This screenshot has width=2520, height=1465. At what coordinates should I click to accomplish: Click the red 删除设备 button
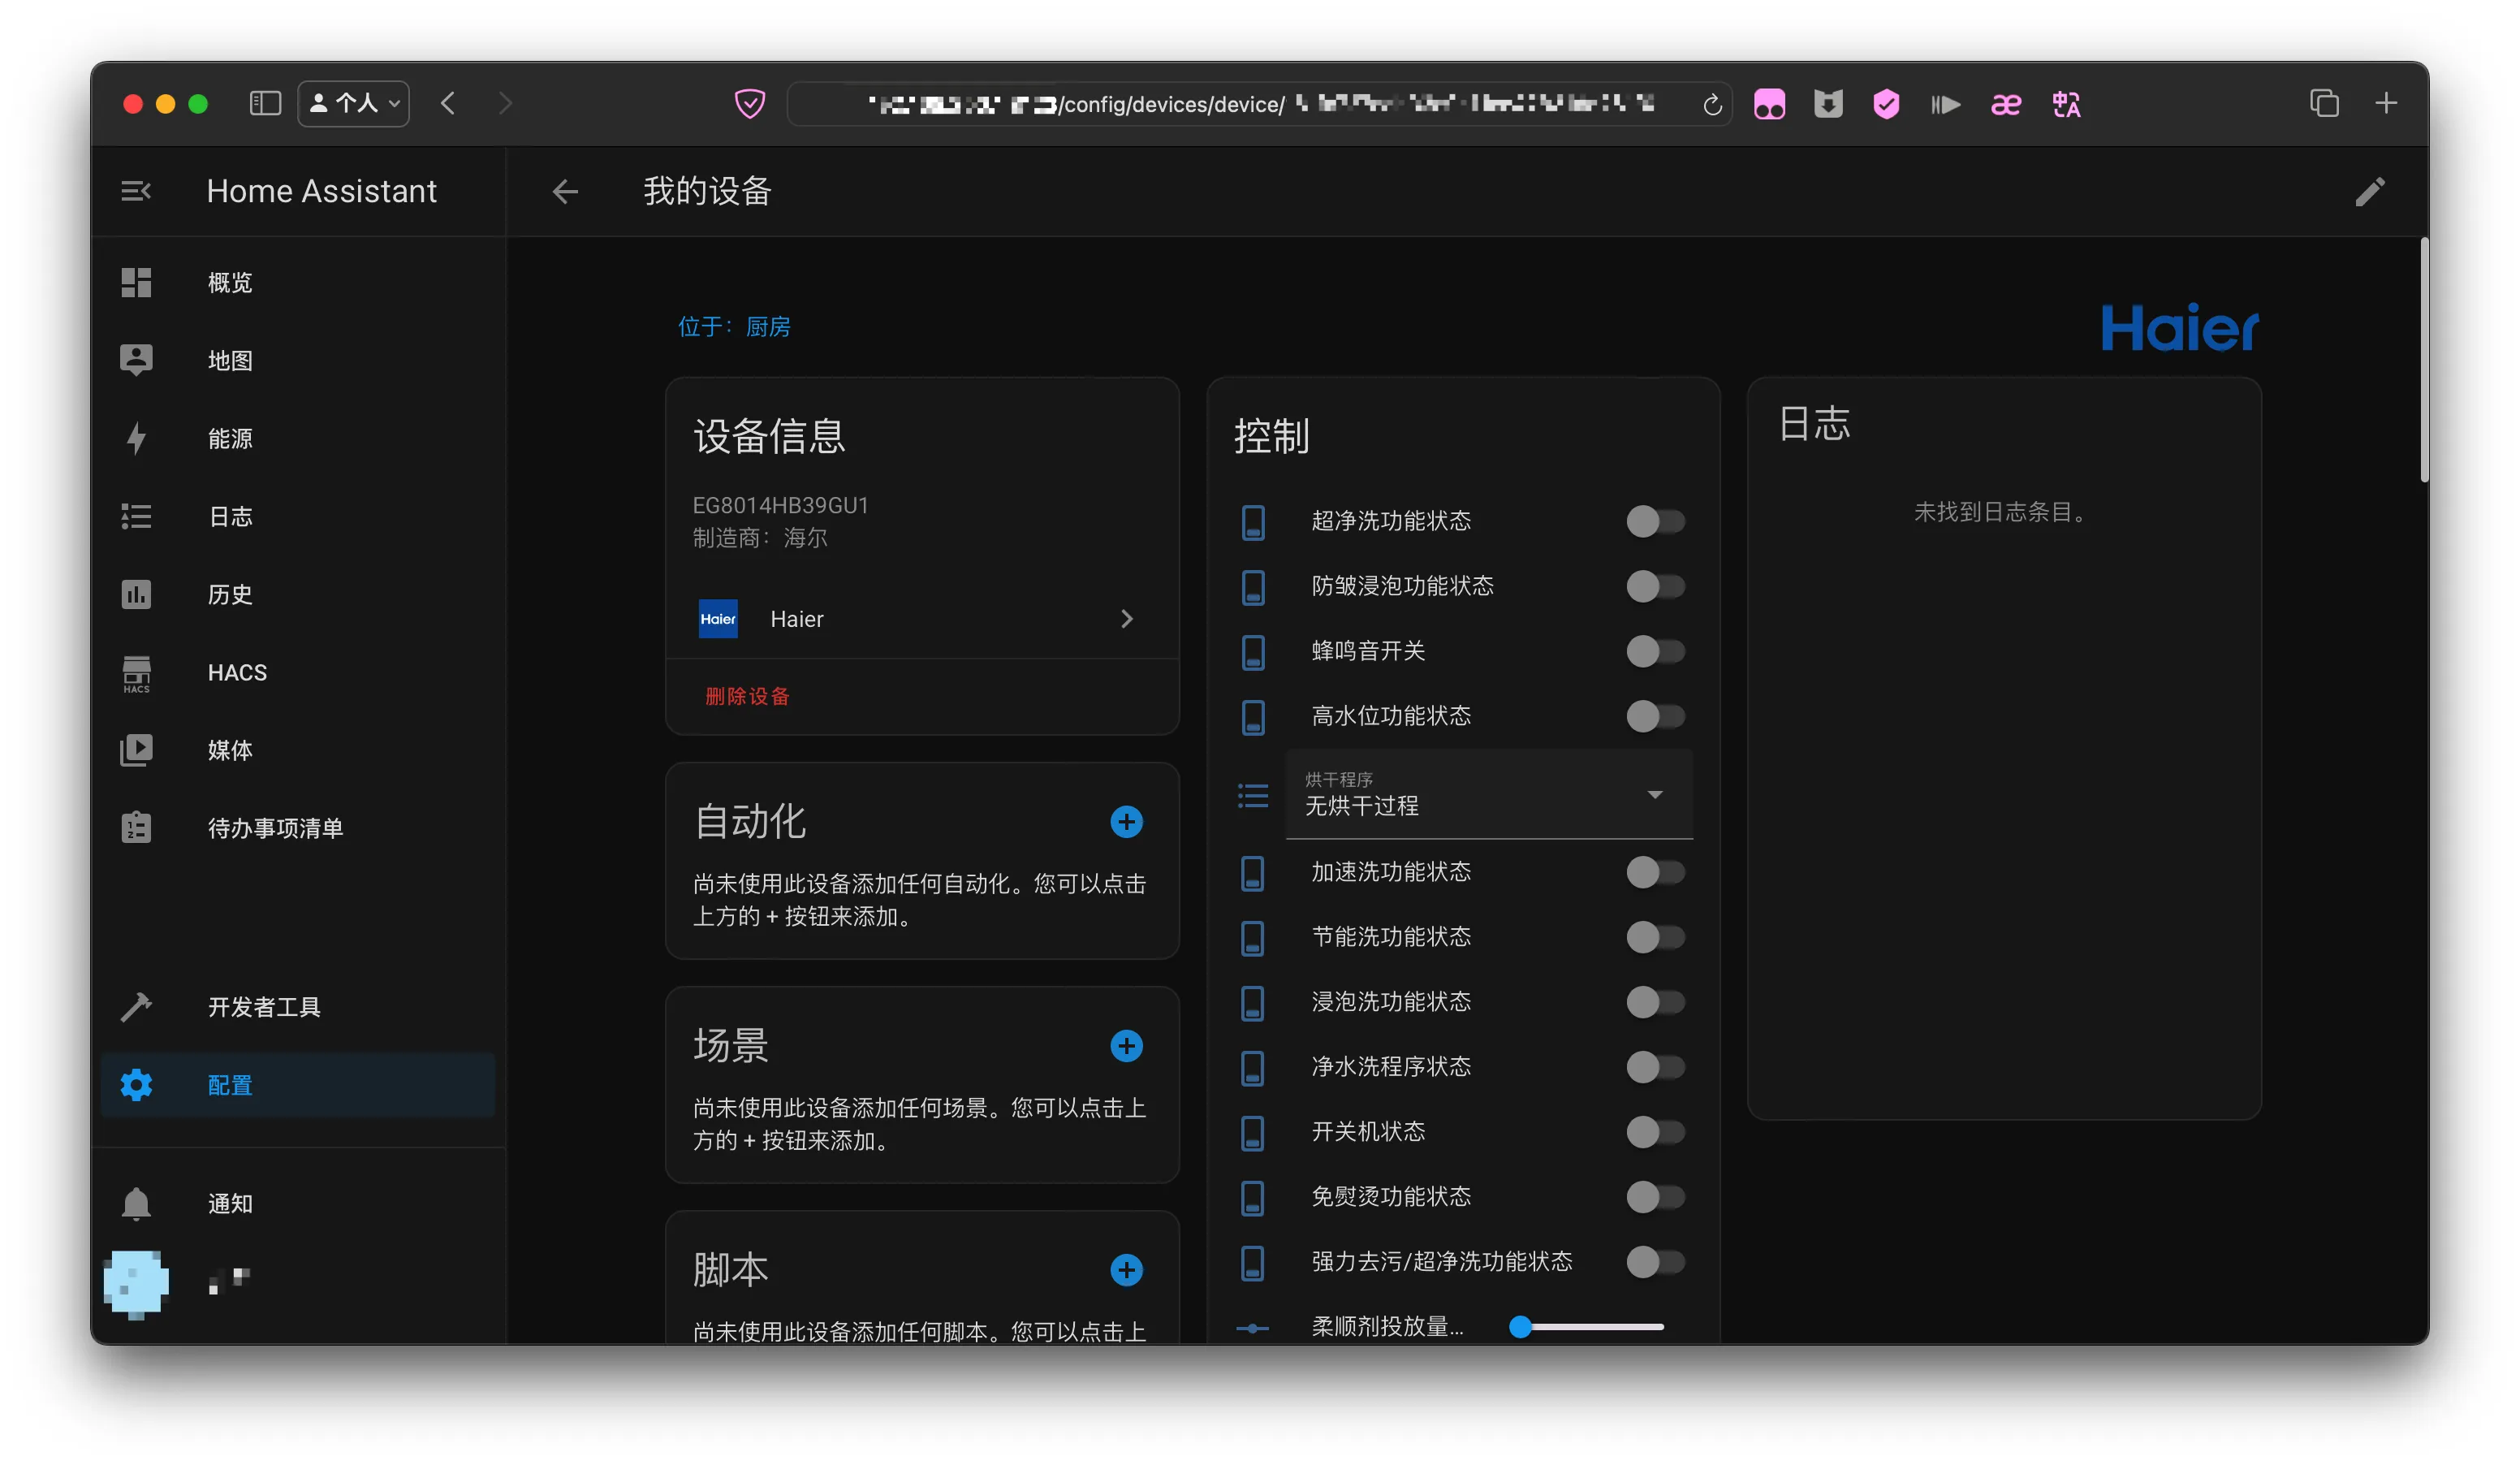tap(747, 696)
